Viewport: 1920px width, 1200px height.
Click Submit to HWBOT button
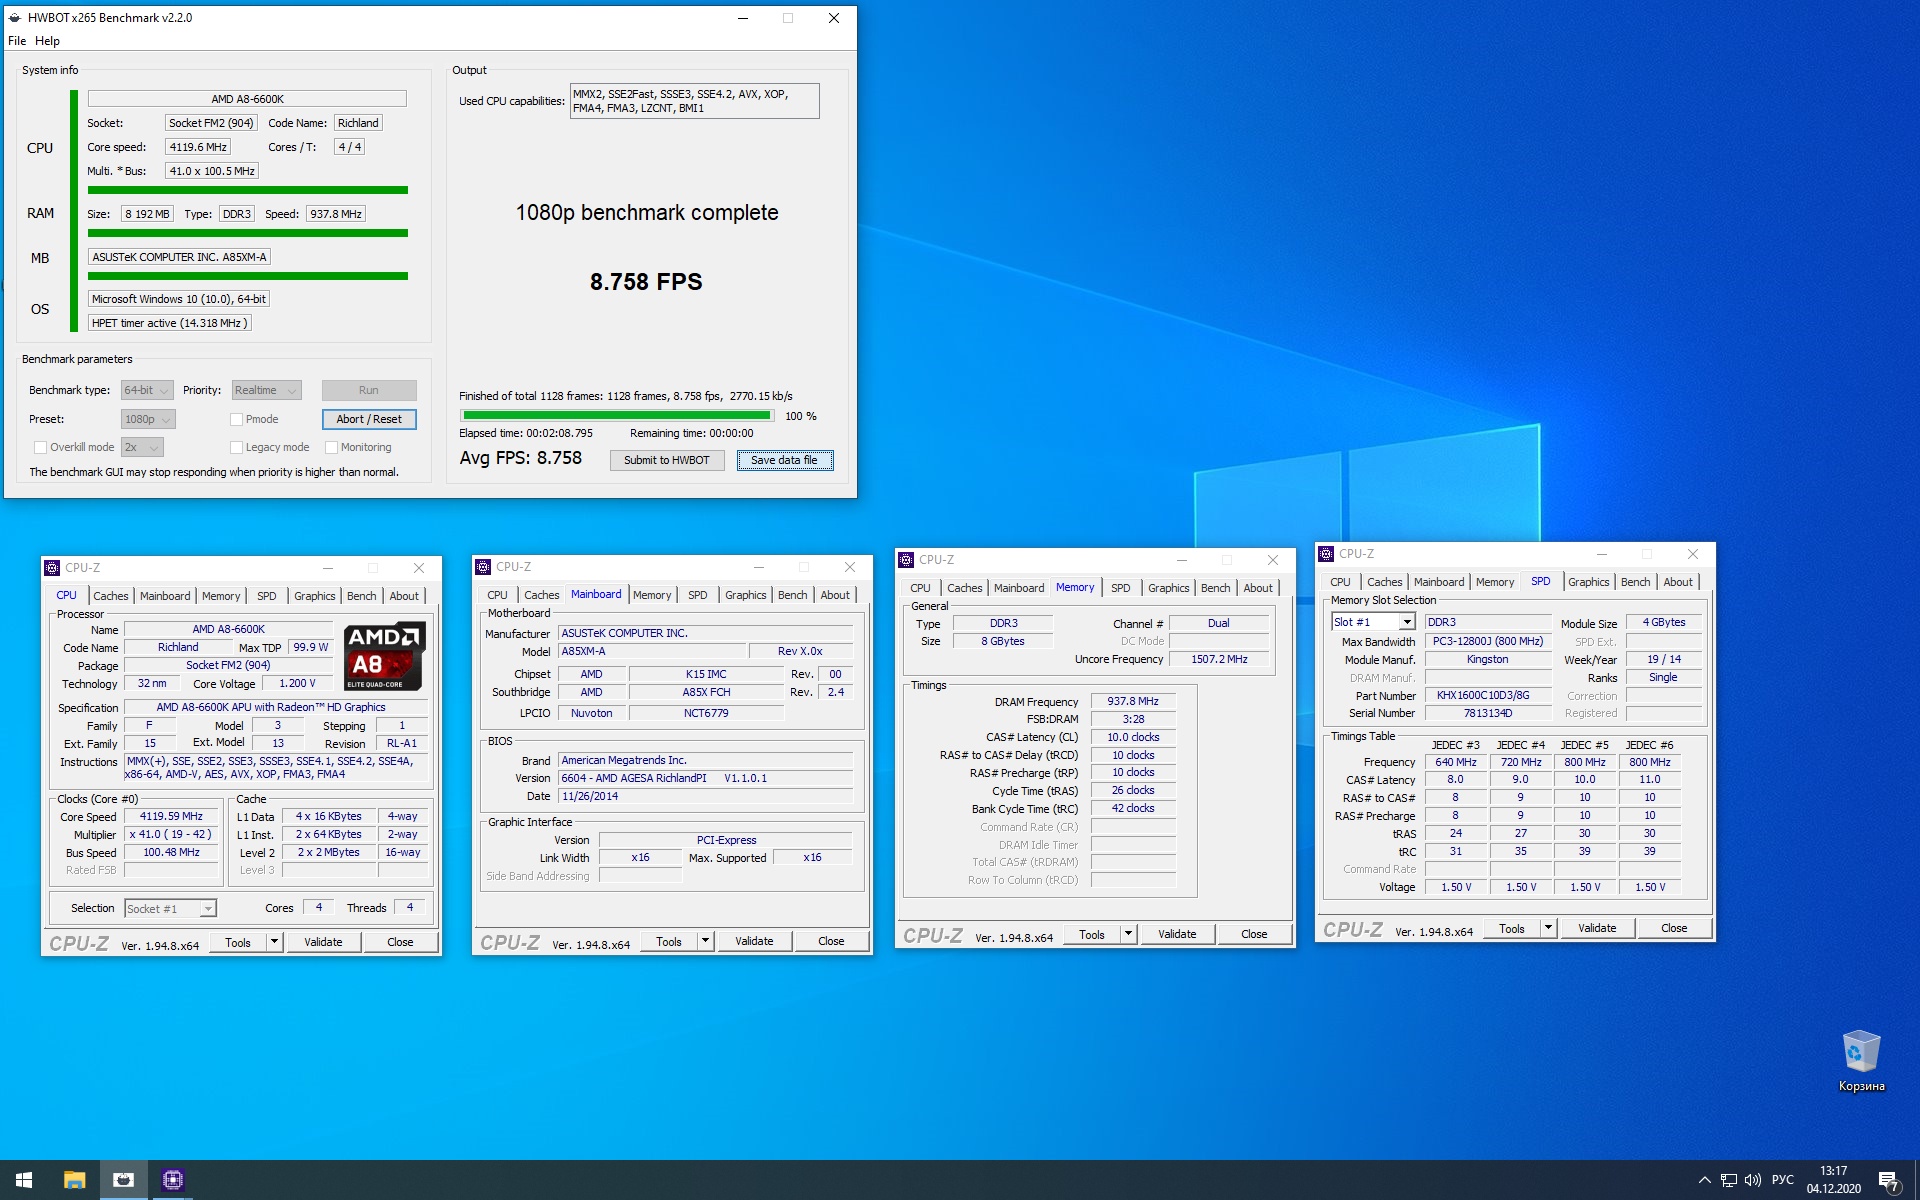pos(667,460)
